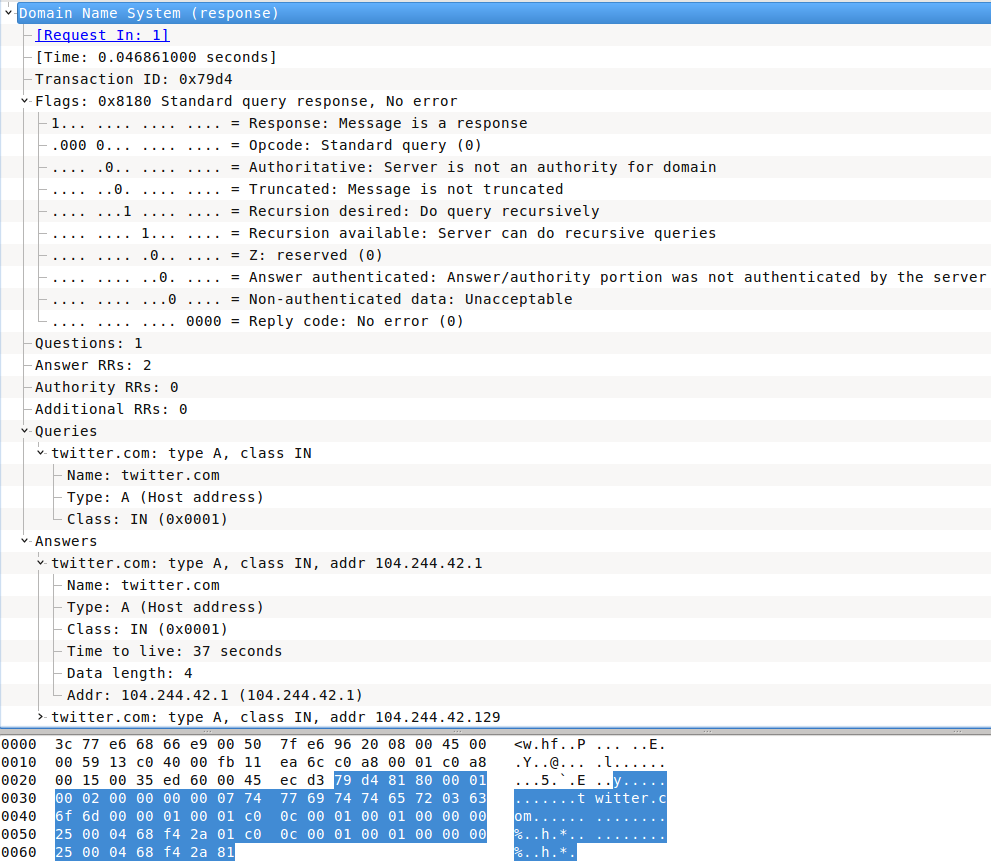Collapse the twitter.com query entry under Queries
Viewport: 991px width, 868px height.
pyautogui.click(x=40, y=453)
